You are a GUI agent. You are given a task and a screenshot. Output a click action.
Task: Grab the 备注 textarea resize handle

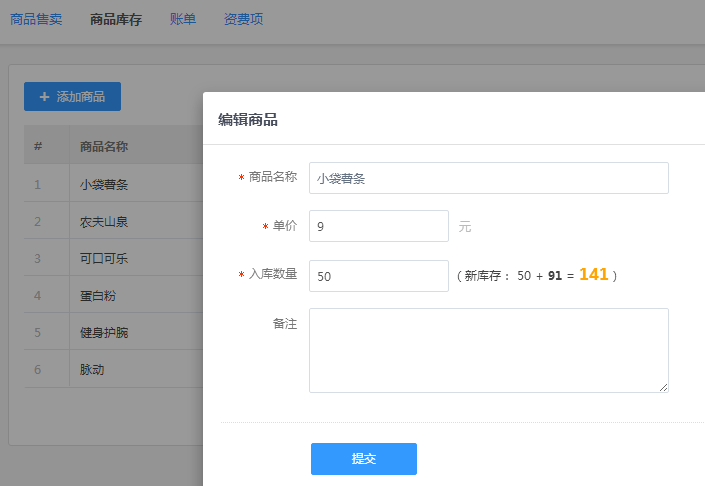point(663,387)
